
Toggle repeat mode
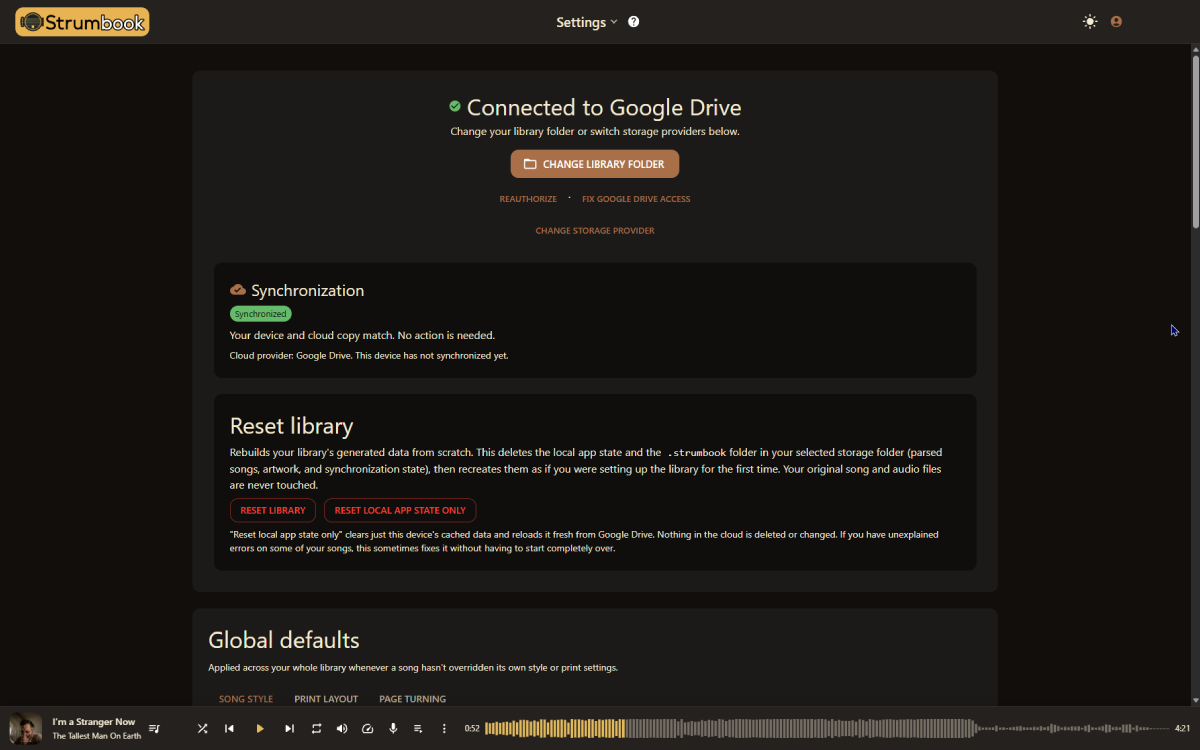(316, 729)
